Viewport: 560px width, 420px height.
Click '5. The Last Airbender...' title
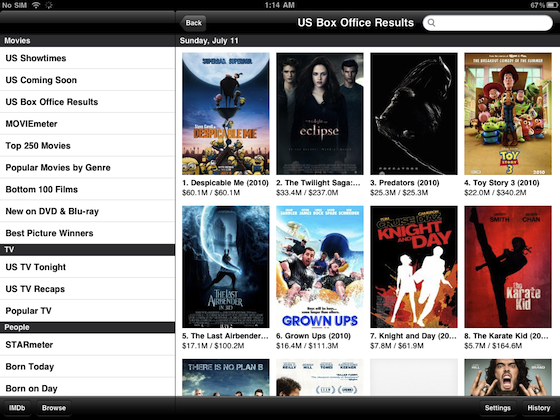(x=225, y=336)
